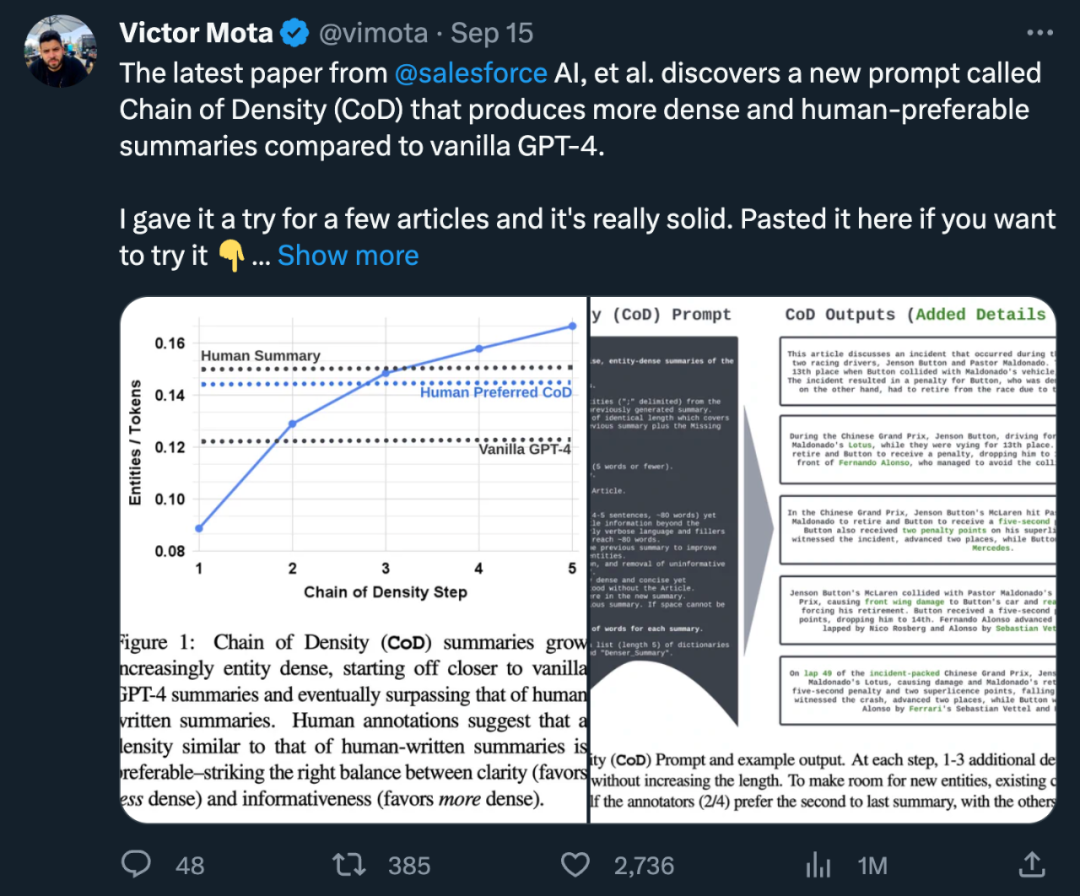Click the 1M views count
Screen dimensions: 1080x896
(x=872, y=864)
